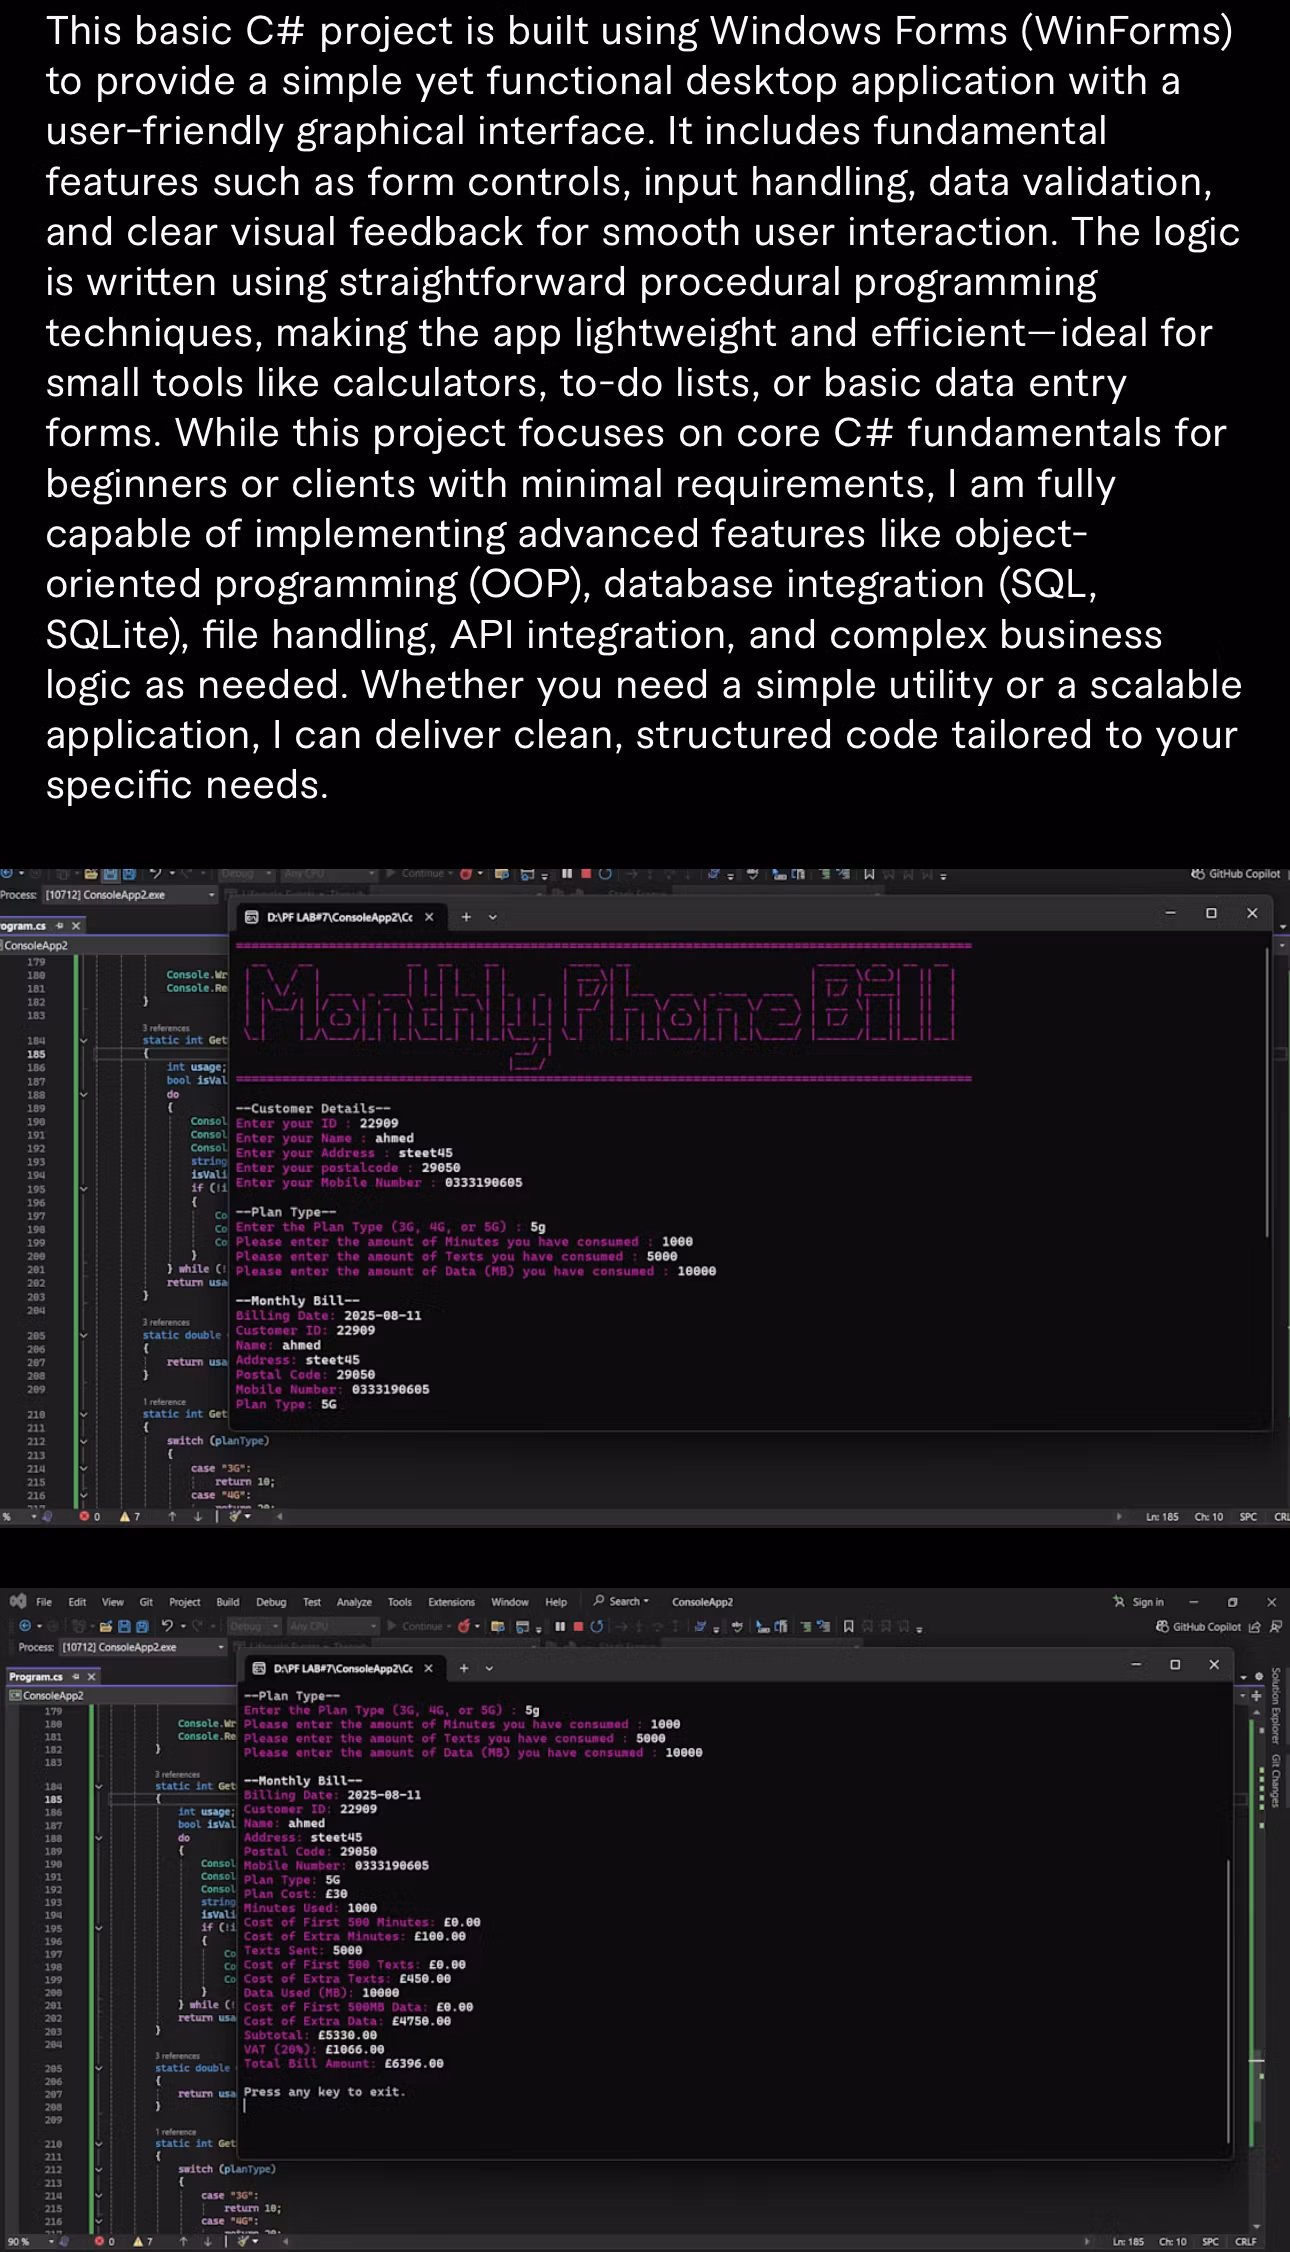
Task: Toggle pin on lower Program.cs tab
Action: tap(76, 1676)
